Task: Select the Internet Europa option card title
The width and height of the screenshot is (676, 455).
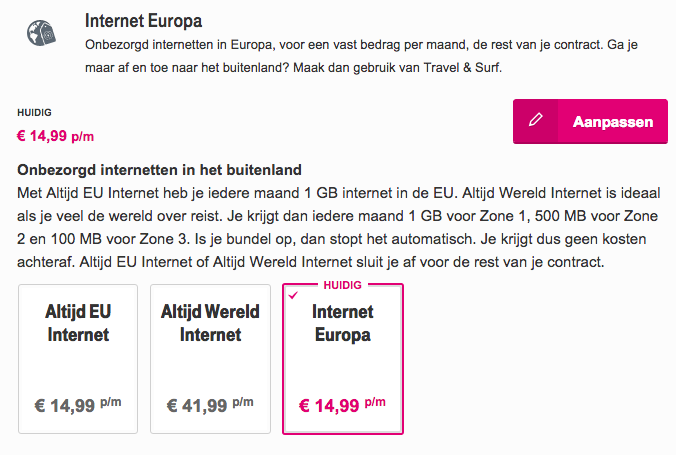Action: (343, 323)
